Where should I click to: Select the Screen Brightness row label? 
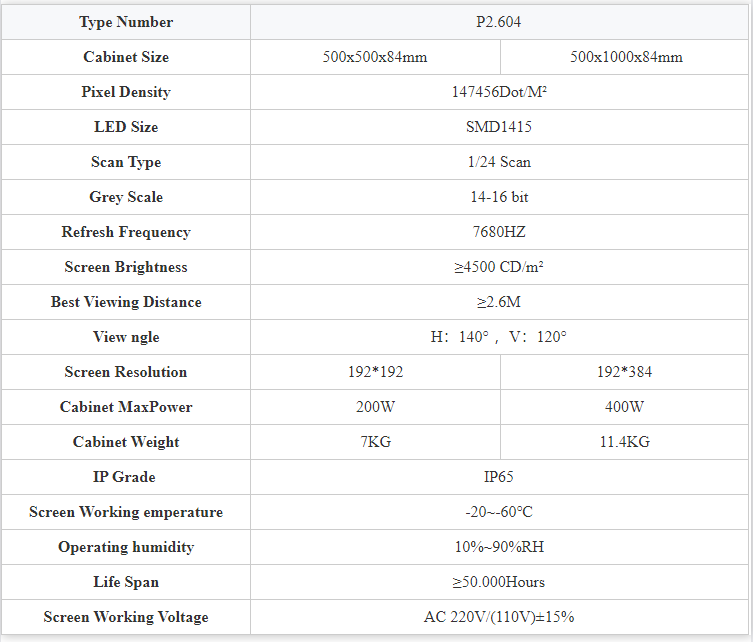point(126,267)
